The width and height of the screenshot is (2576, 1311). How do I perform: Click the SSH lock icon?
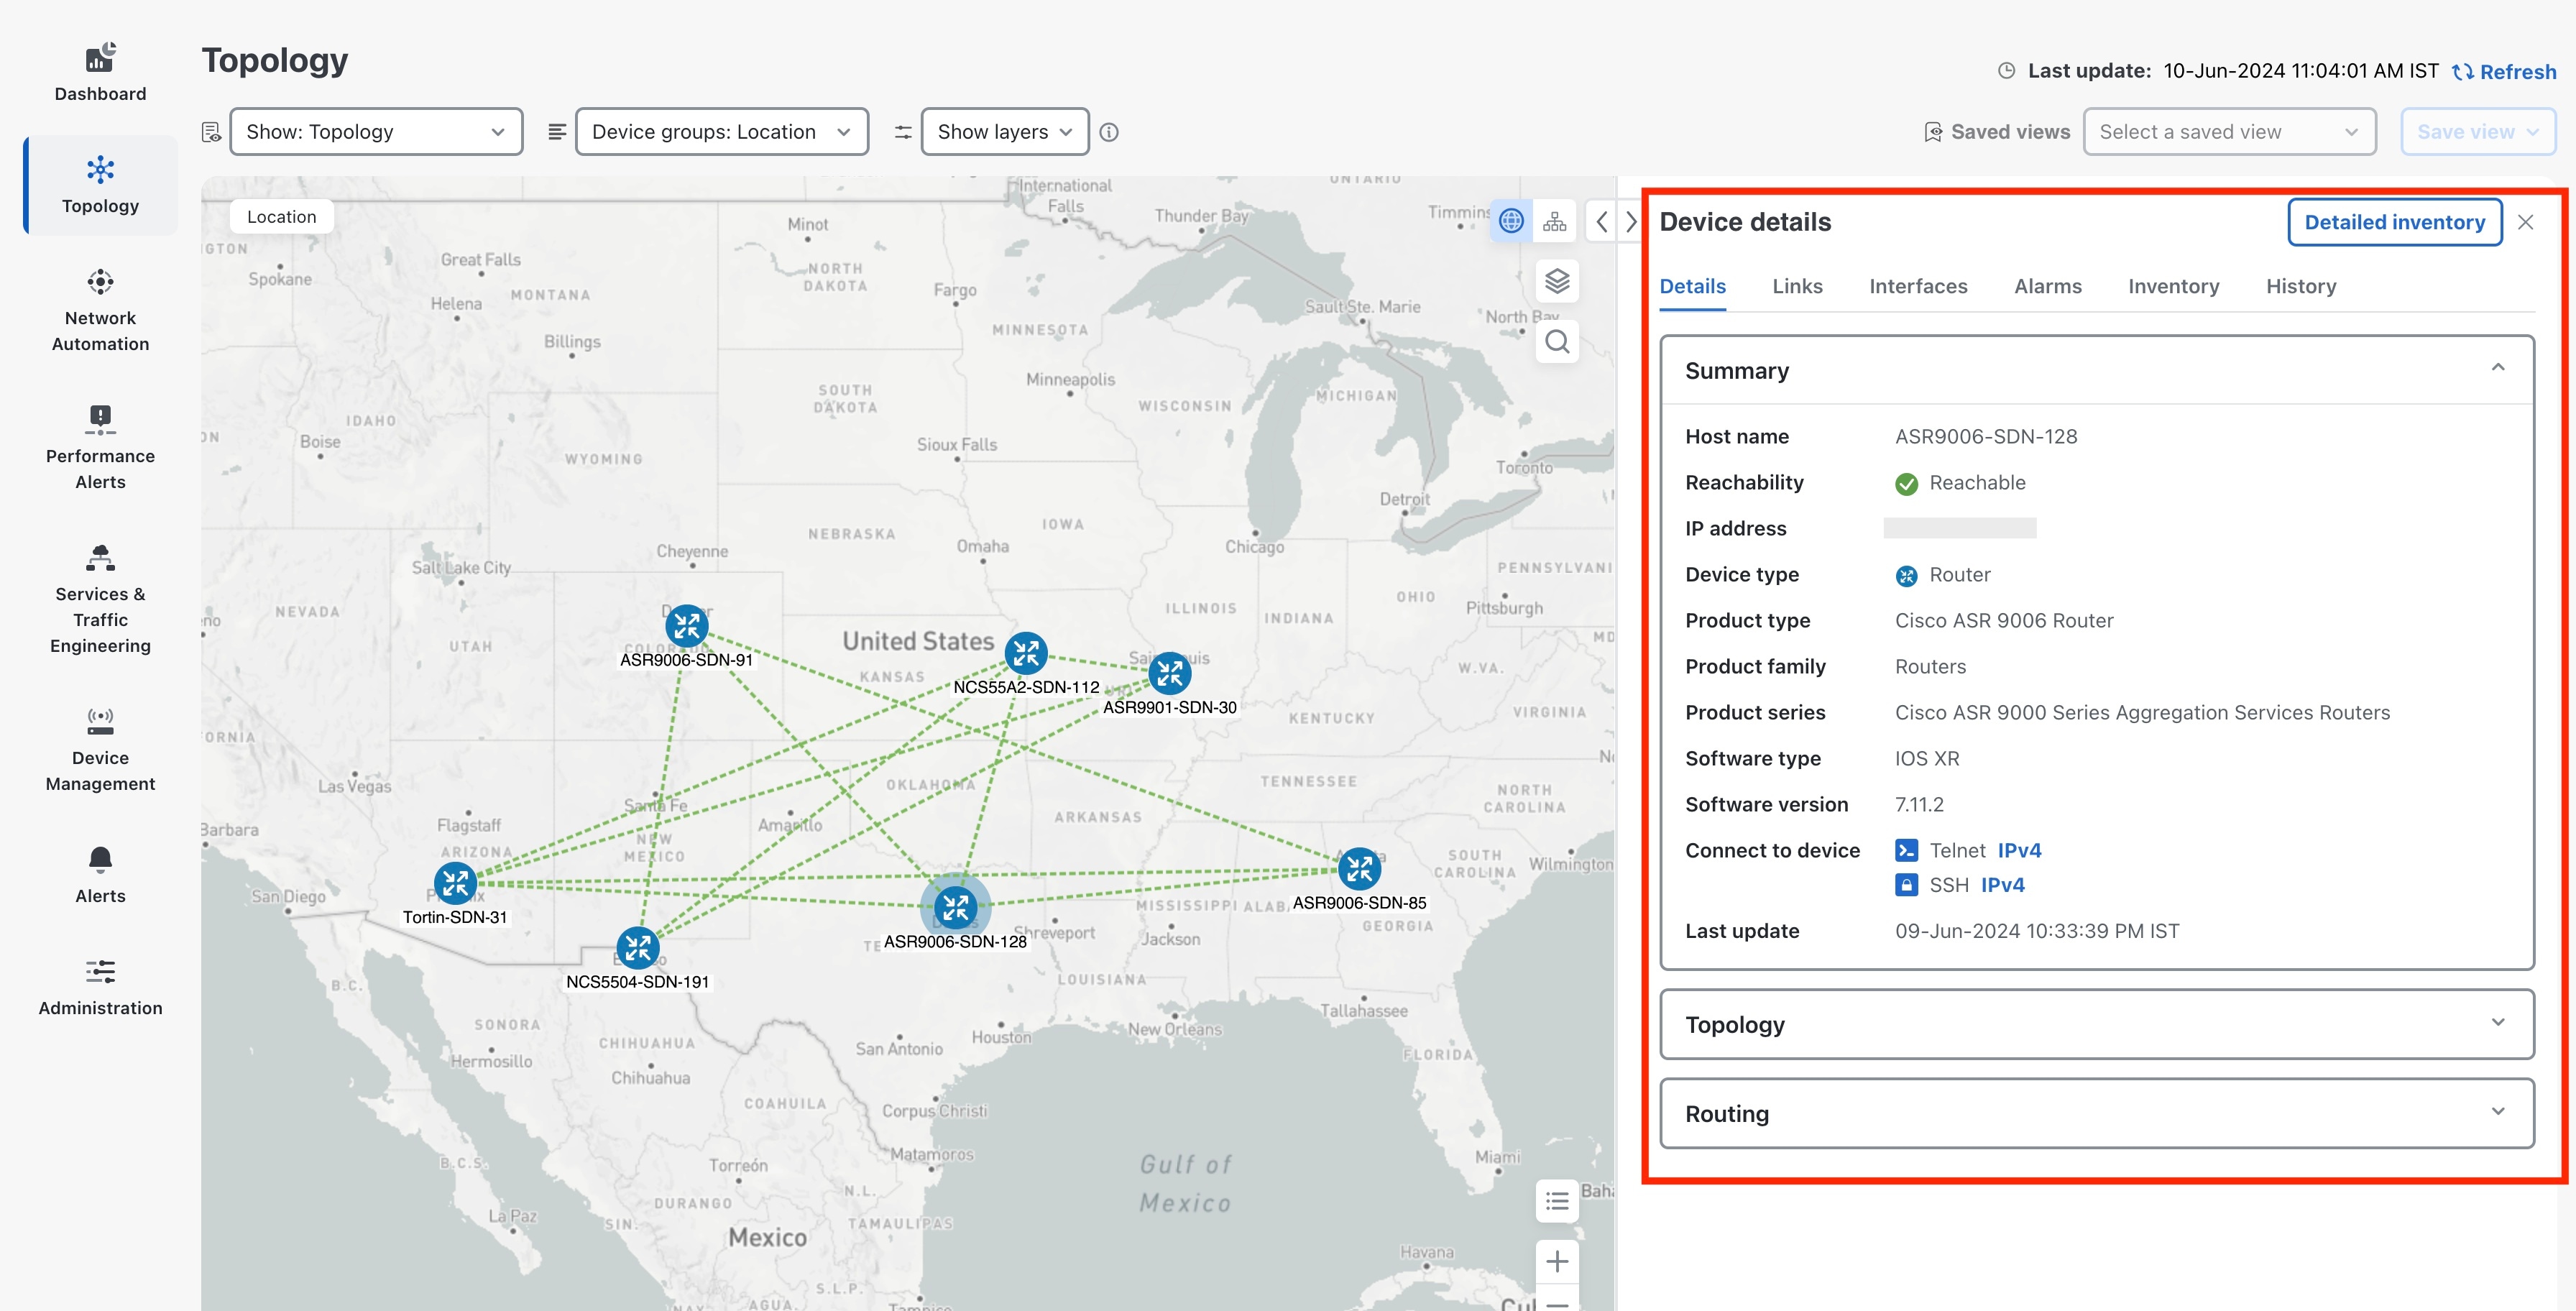[x=1906, y=885]
